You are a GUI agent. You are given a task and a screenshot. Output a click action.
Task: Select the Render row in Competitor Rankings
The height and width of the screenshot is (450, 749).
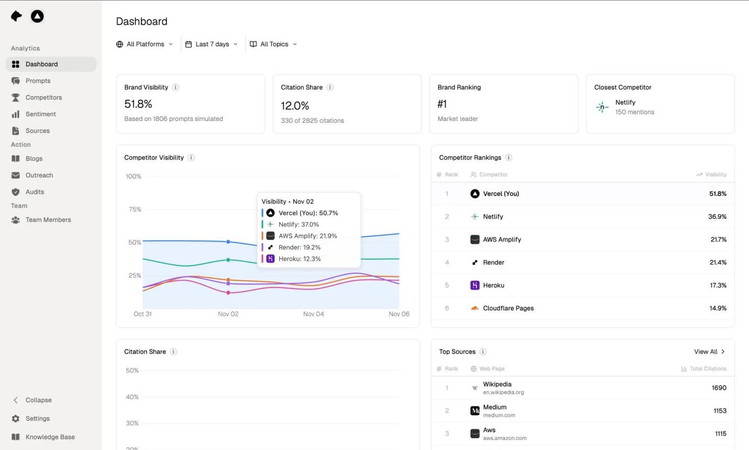[582, 262]
